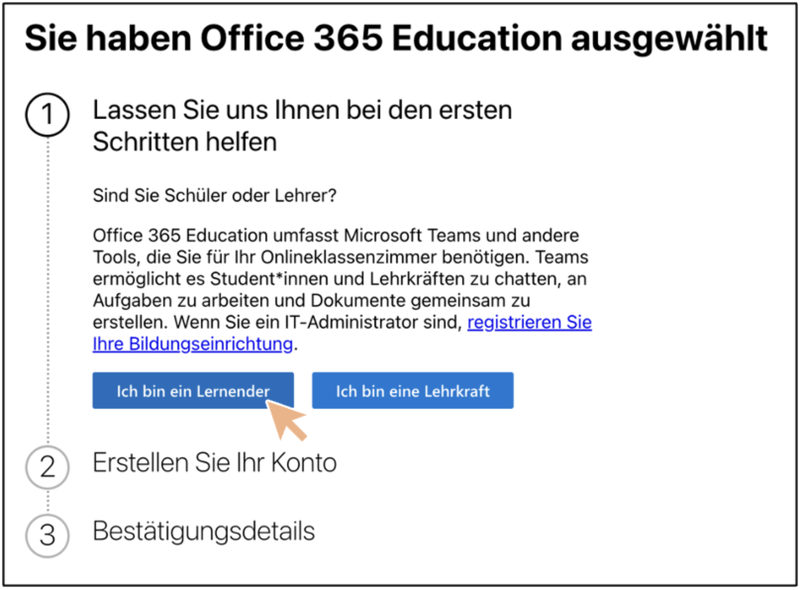Select the circle next to 'Erstellen Sie Ihr Konto'
The height and width of the screenshot is (590, 800).
pos(46,467)
